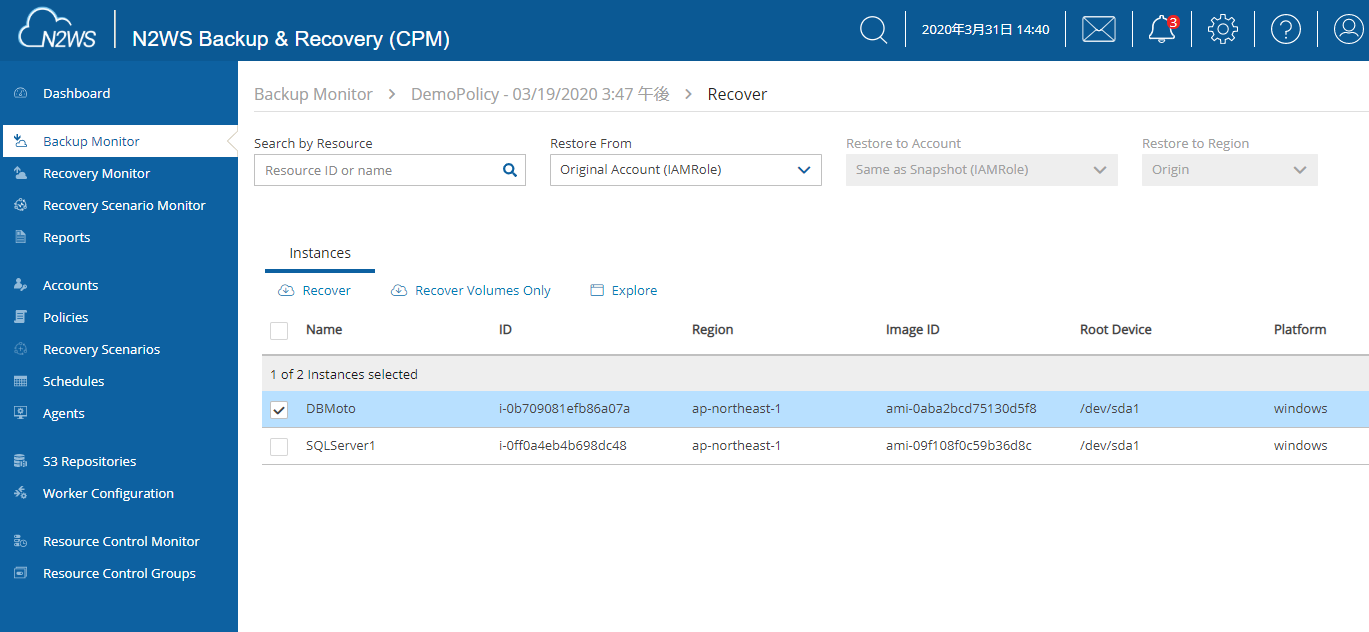
Task: Switch to the Instances tab
Action: pyautogui.click(x=320, y=253)
